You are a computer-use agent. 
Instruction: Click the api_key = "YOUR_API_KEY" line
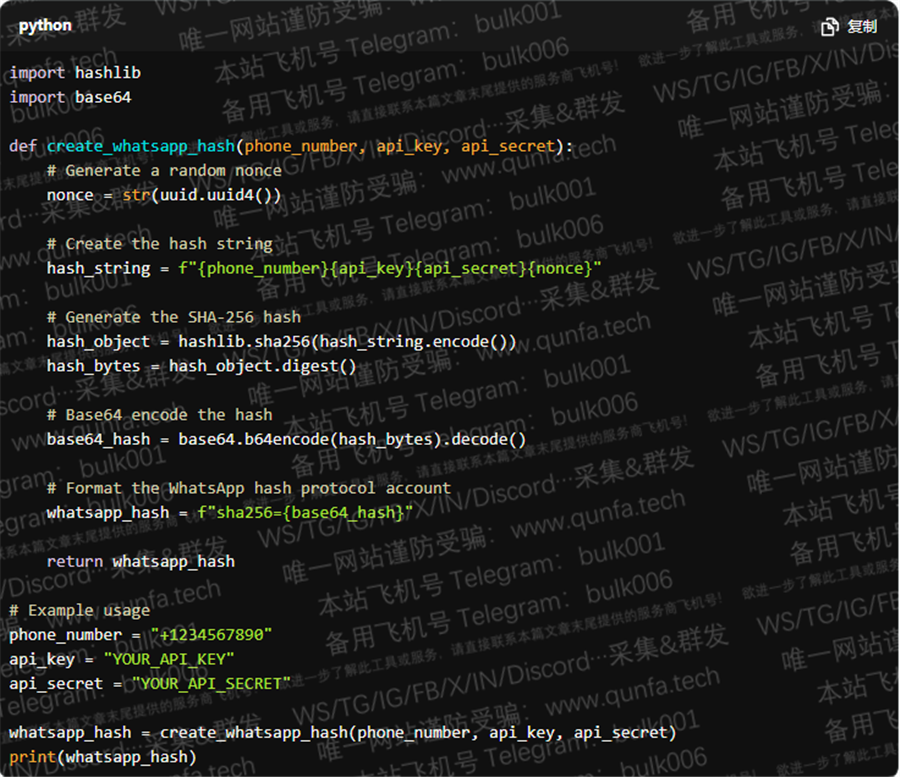coord(122,659)
